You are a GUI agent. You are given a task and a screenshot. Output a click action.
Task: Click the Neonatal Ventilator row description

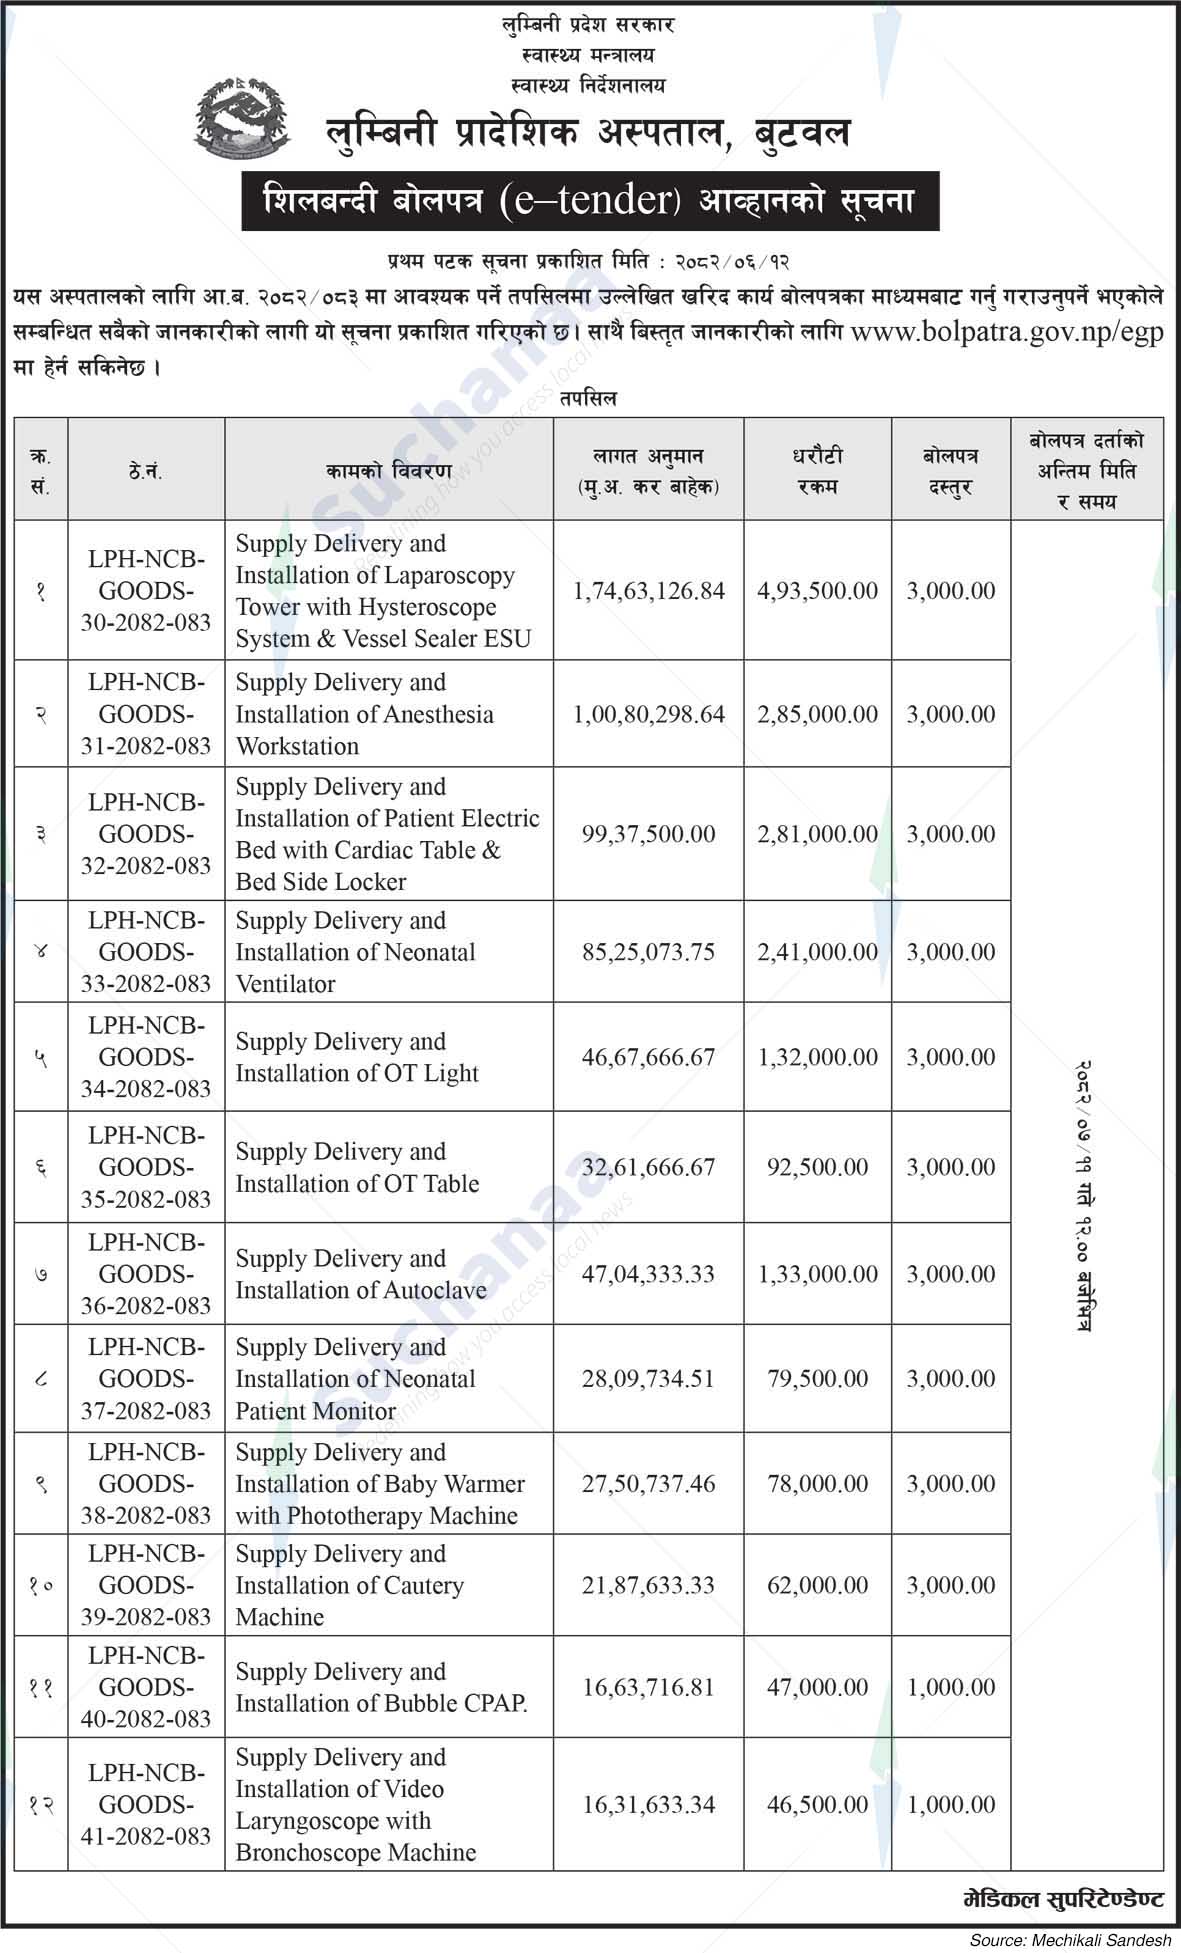[x=355, y=952]
